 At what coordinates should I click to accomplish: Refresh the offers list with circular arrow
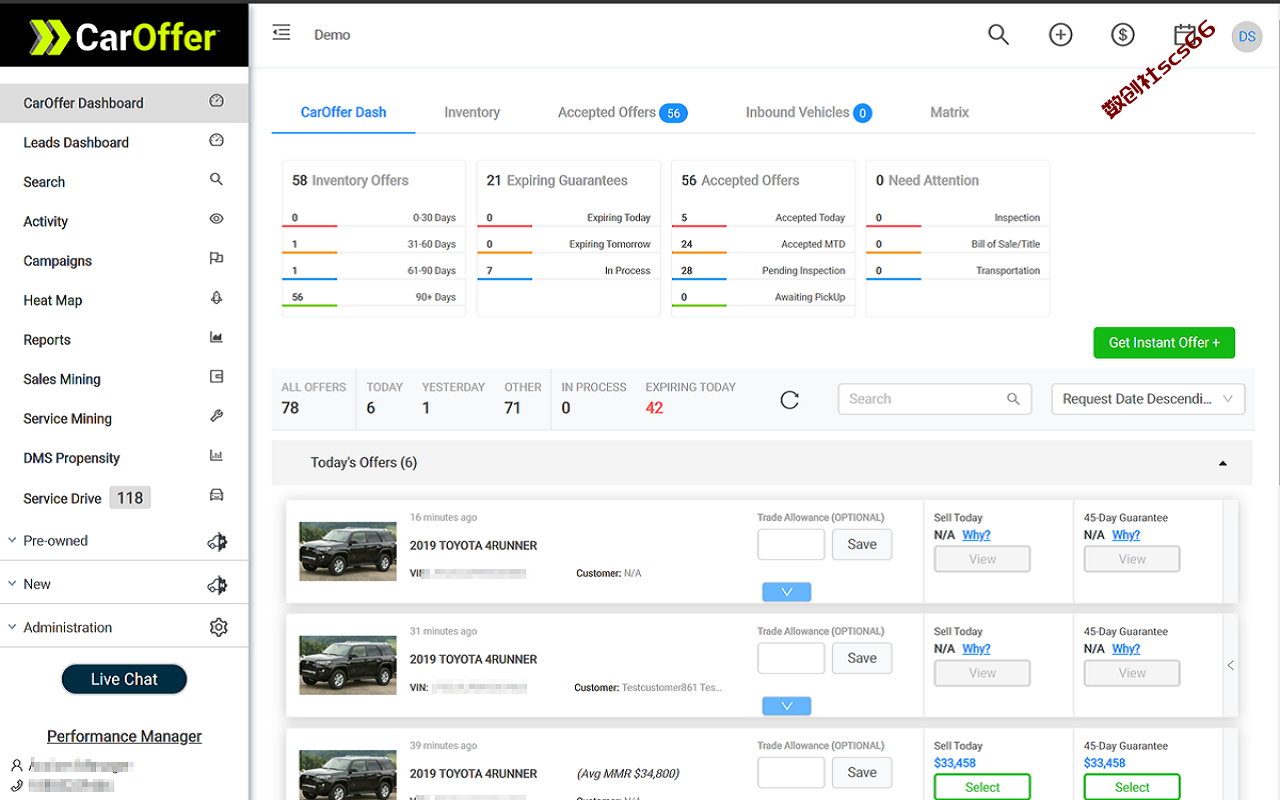pos(789,400)
